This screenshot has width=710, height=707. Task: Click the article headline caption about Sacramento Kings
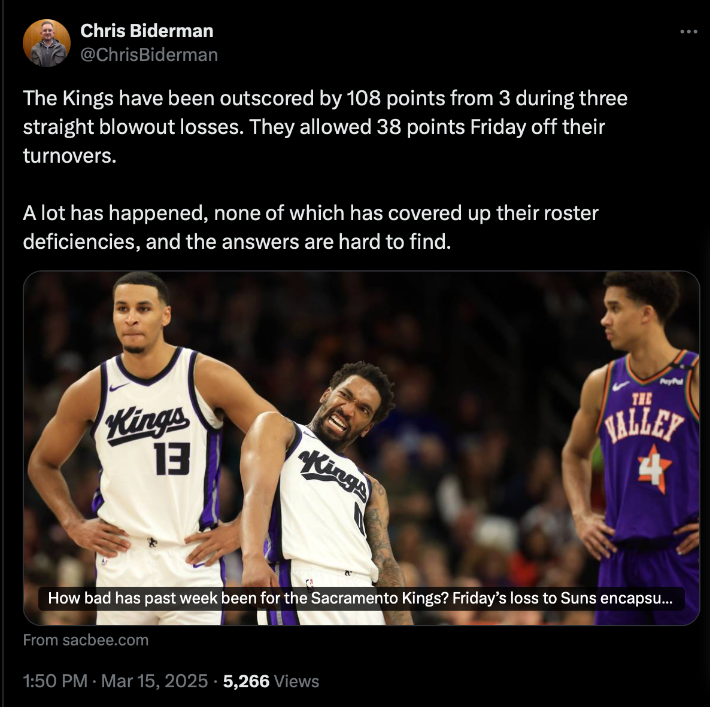click(360, 598)
